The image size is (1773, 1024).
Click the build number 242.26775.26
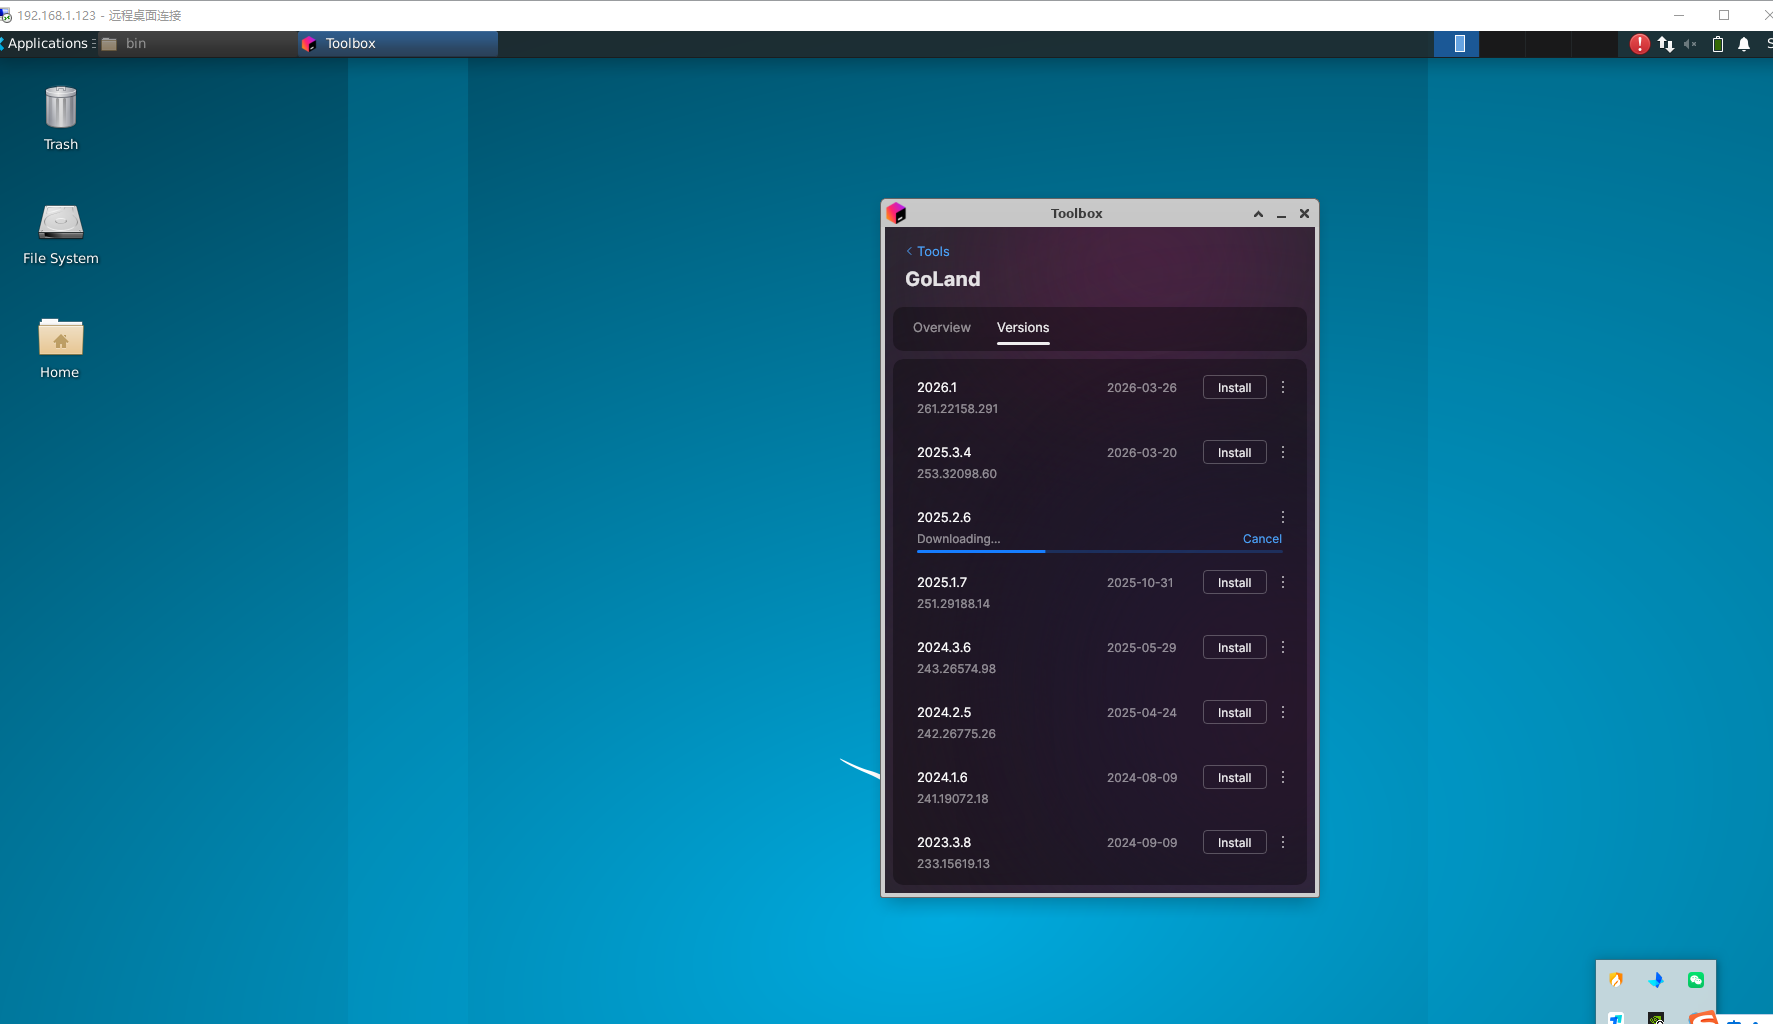(956, 734)
